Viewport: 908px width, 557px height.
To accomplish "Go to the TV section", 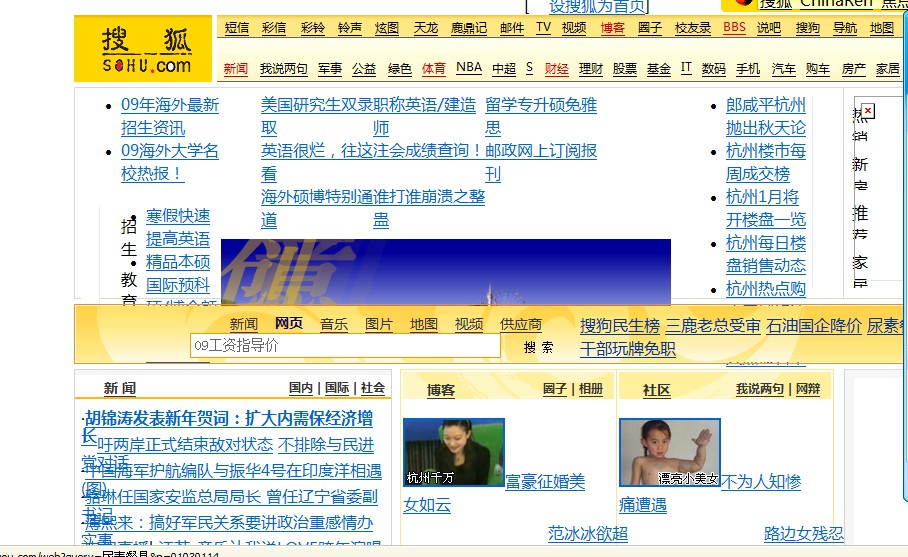I will pos(543,28).
